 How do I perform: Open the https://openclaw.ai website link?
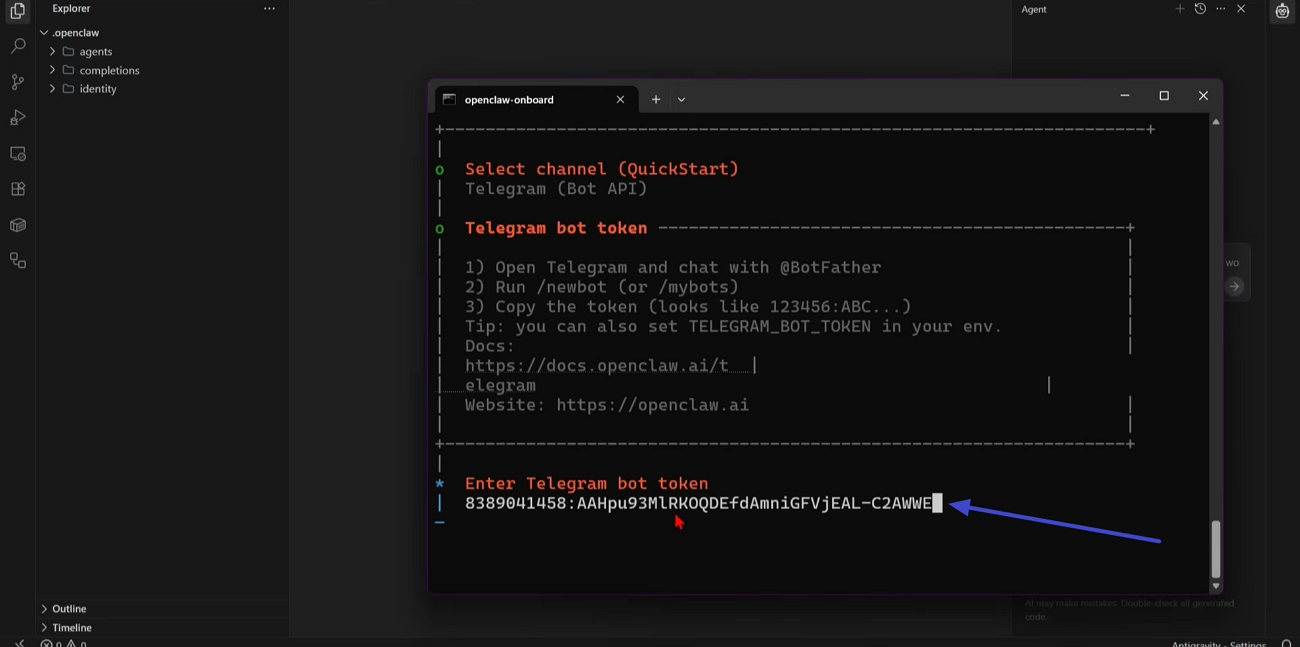pos(652,405)
